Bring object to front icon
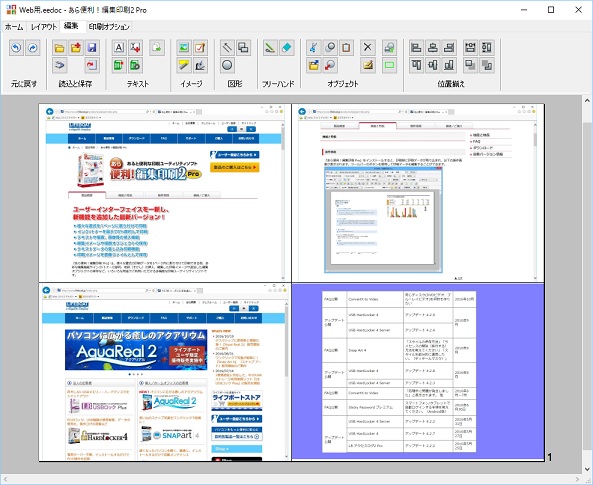The height and width of the screenshot is (485, 593). (470, 65)
